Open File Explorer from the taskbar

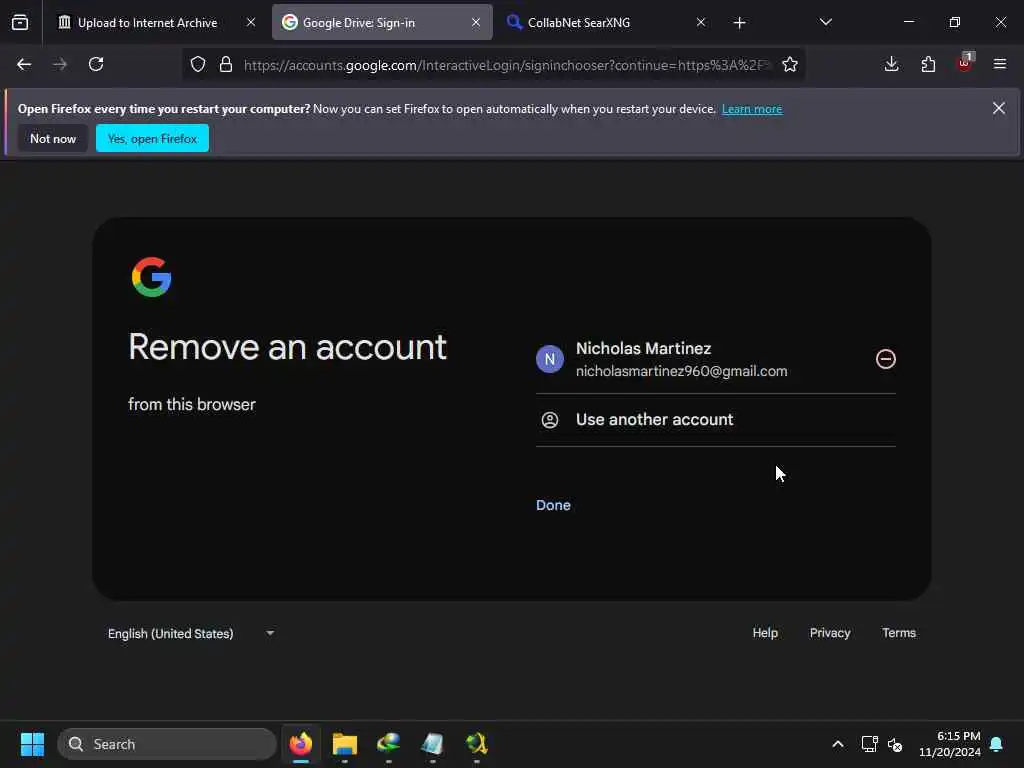345,744
